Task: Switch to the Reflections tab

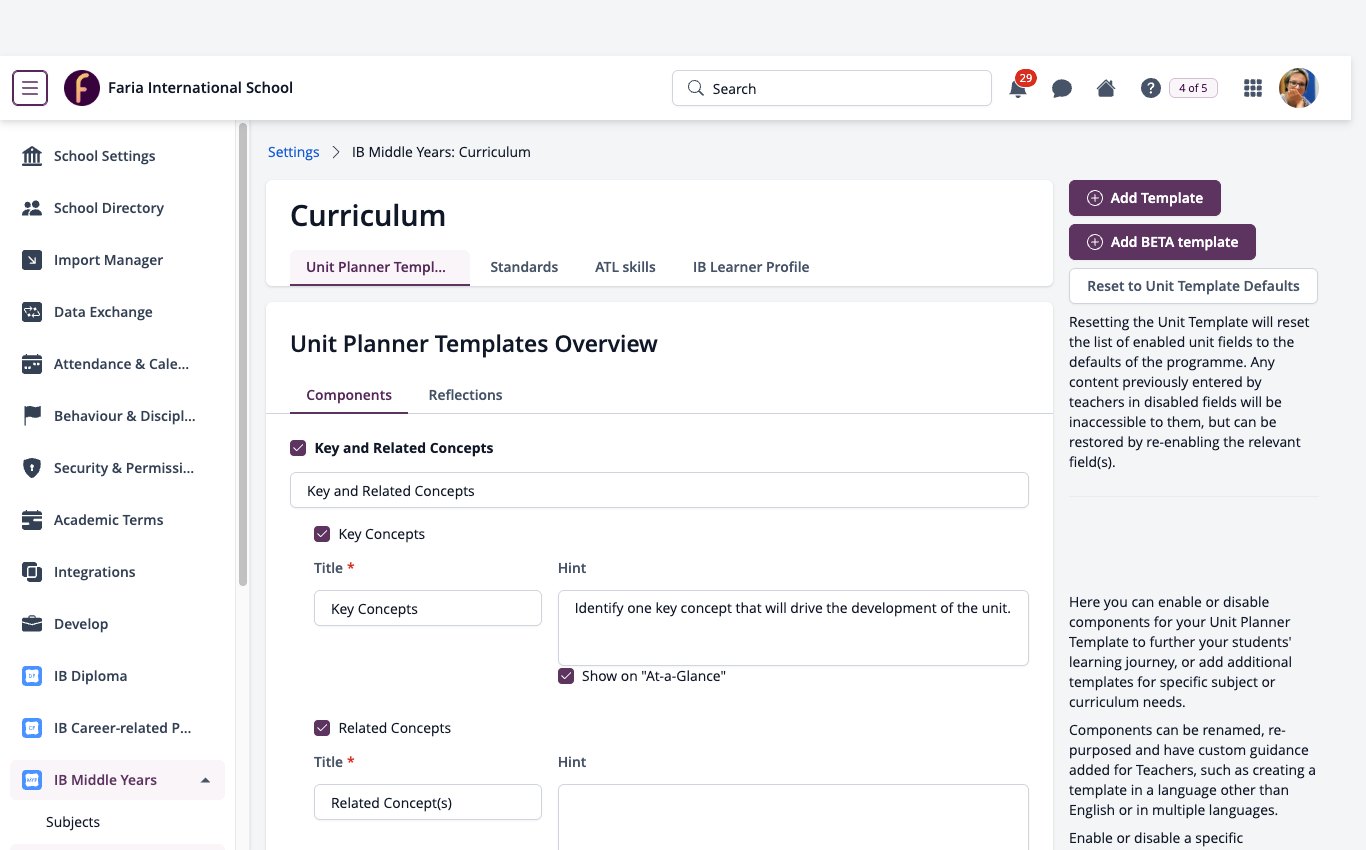Action: [465, 395]
